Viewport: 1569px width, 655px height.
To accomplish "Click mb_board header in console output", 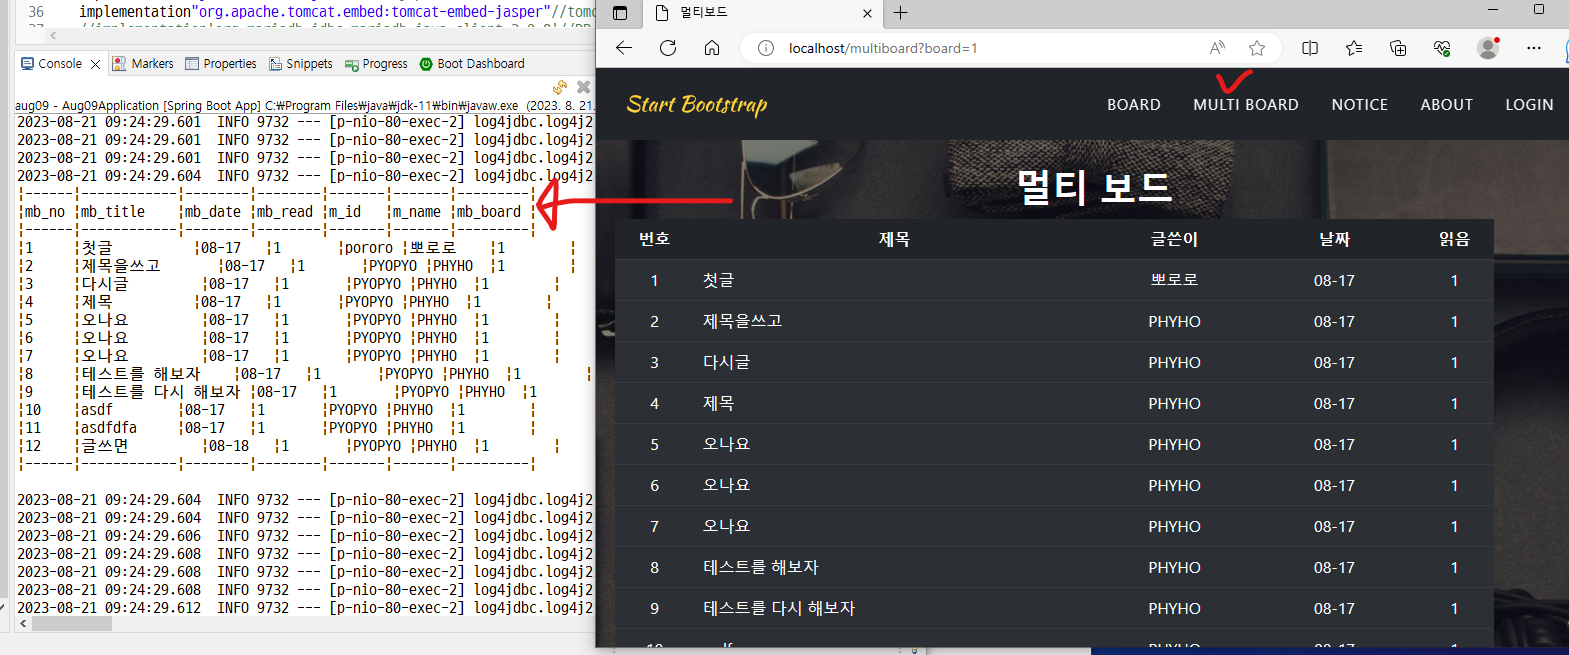I will (489, 212).
